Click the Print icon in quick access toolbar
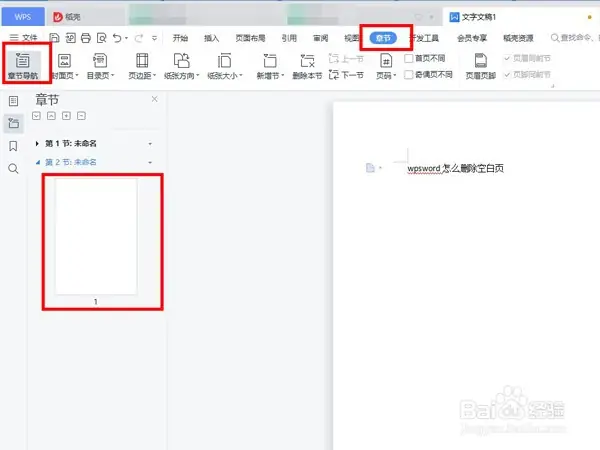This screenshot has width=600, height=450. pos(86,38)
